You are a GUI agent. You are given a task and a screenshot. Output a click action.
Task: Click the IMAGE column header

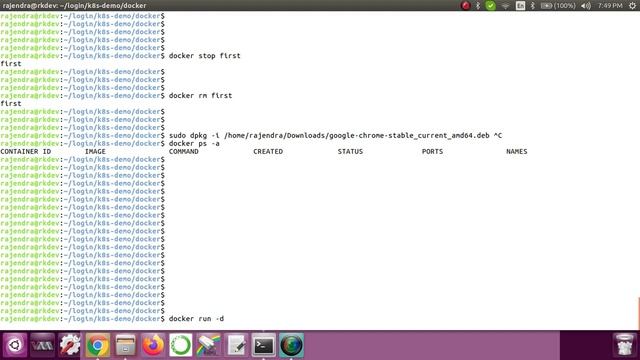click(95, 151)
